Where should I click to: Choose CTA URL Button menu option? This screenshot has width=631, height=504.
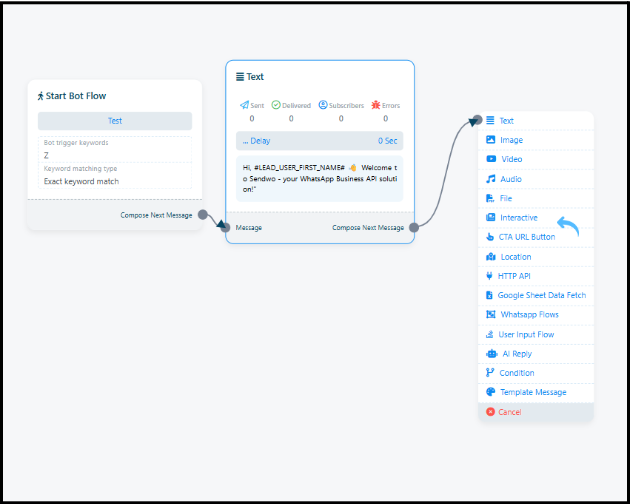pyautogui.click(x=527, y=237)
